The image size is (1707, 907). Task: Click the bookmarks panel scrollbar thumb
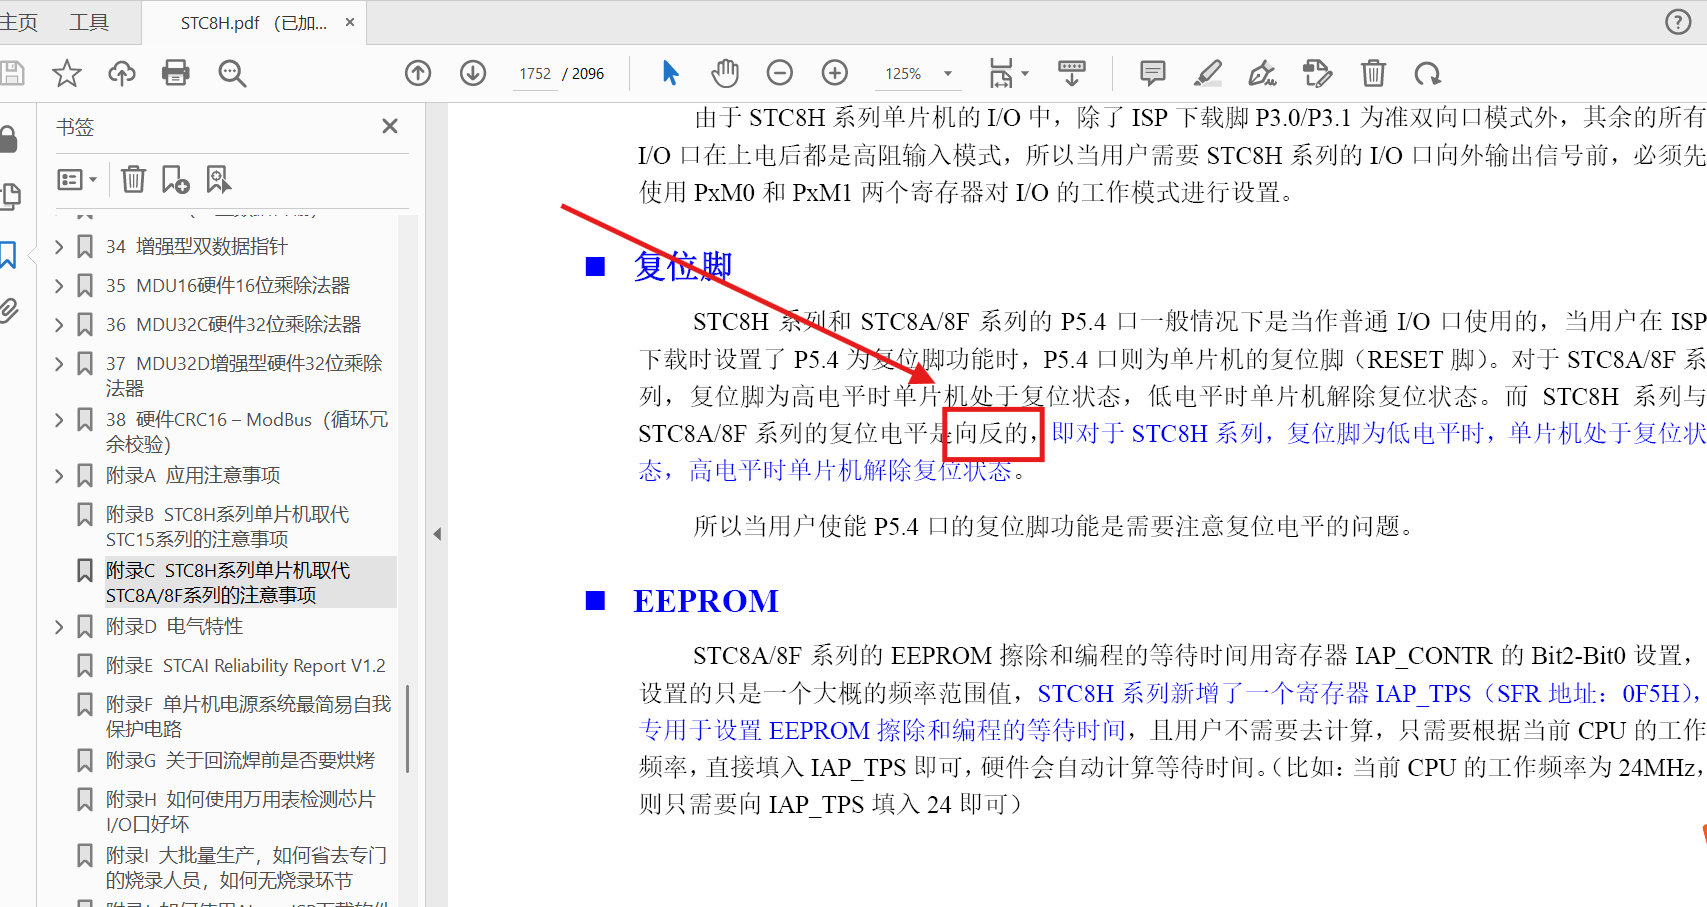(407, 729)
